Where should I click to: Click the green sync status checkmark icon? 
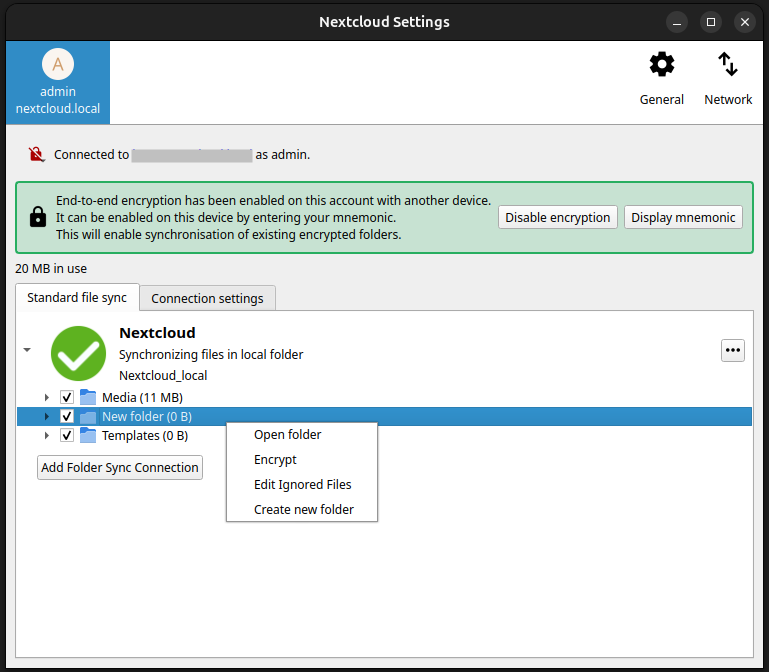(x=78, y=353)
